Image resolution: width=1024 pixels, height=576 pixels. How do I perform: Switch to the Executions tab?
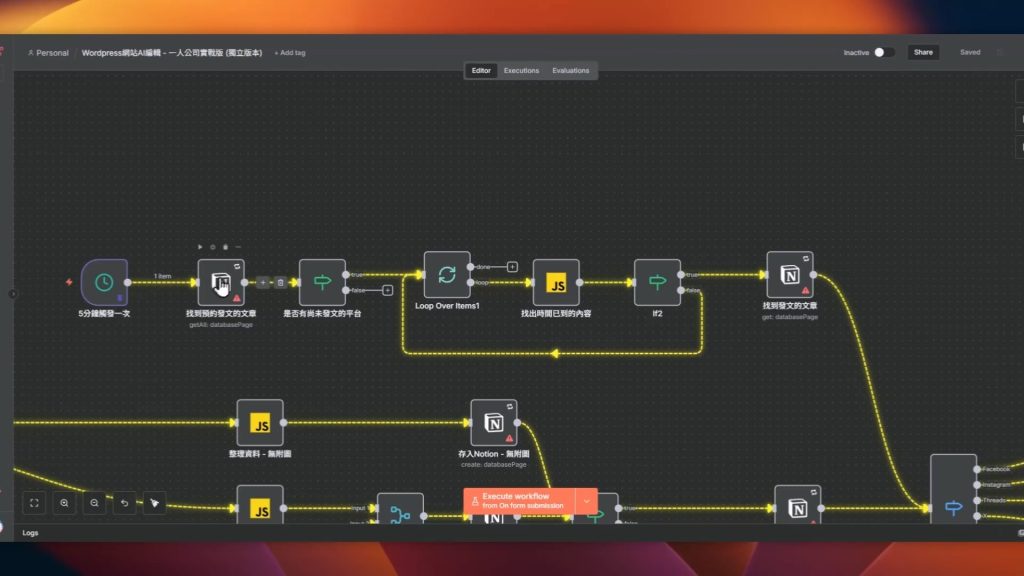pyautogui.click(x=521, y=70)
